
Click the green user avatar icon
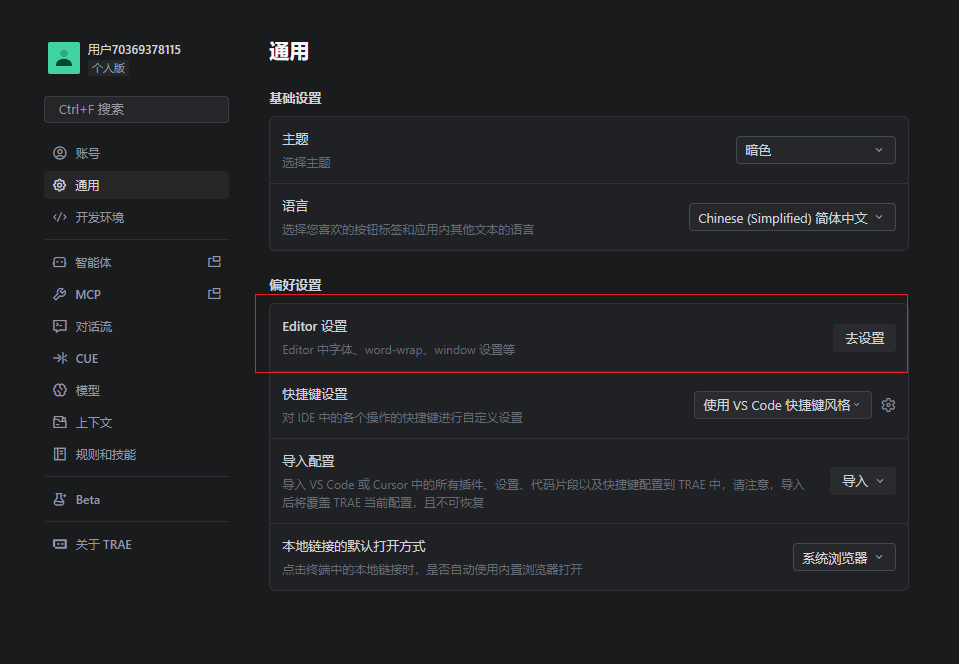pos(64,58)
